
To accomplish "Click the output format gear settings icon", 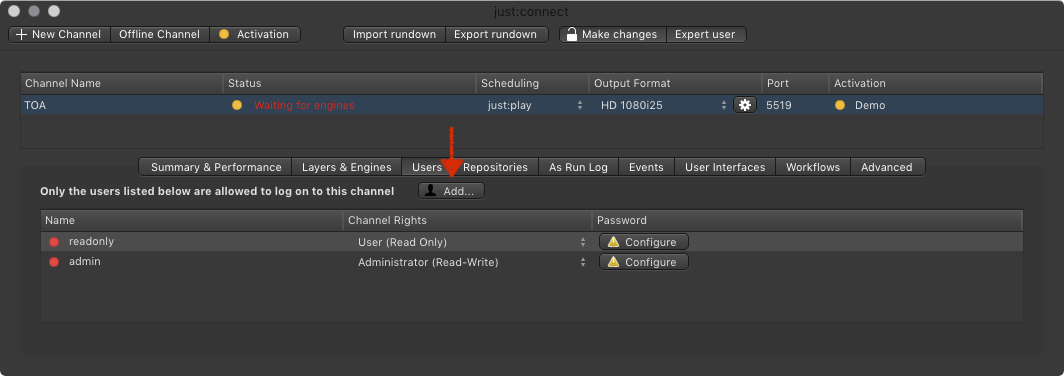I will (744, 105).
